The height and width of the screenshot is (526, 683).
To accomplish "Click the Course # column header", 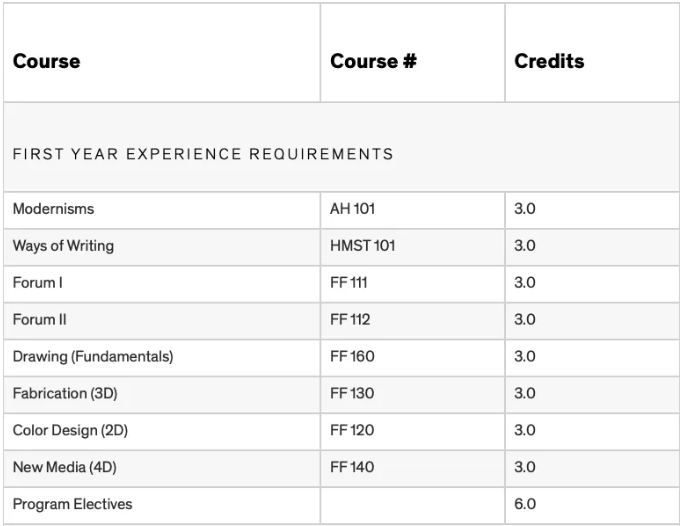I will 373,61.
